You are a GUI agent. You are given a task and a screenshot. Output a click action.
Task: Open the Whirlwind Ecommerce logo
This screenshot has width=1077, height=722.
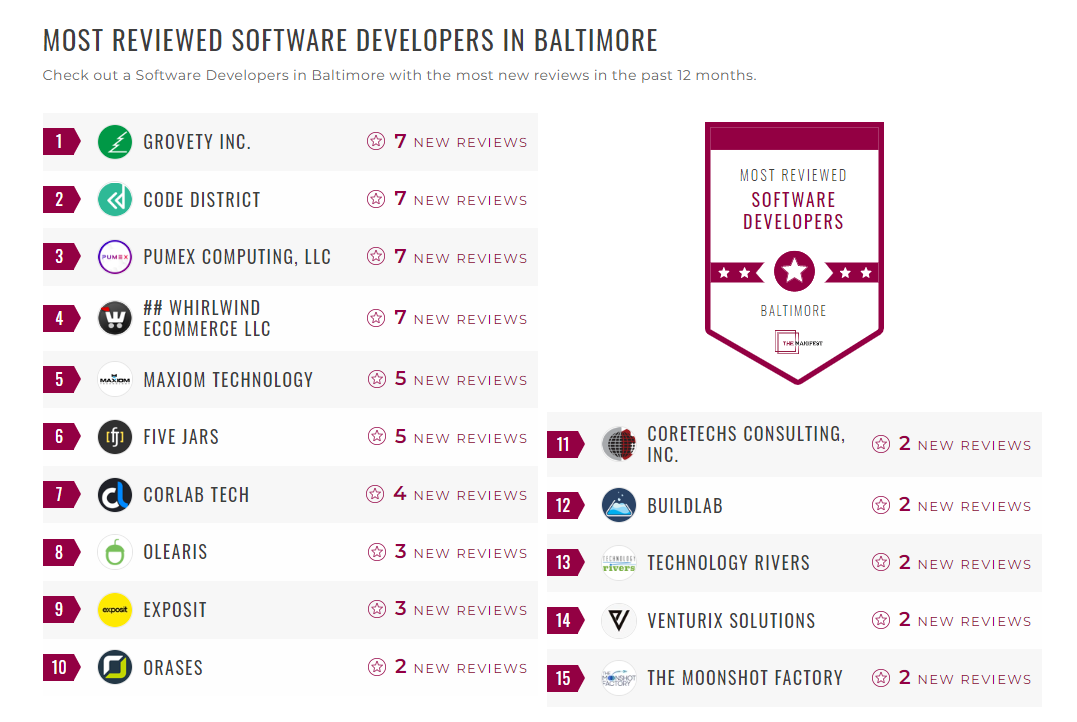point(114,317)
